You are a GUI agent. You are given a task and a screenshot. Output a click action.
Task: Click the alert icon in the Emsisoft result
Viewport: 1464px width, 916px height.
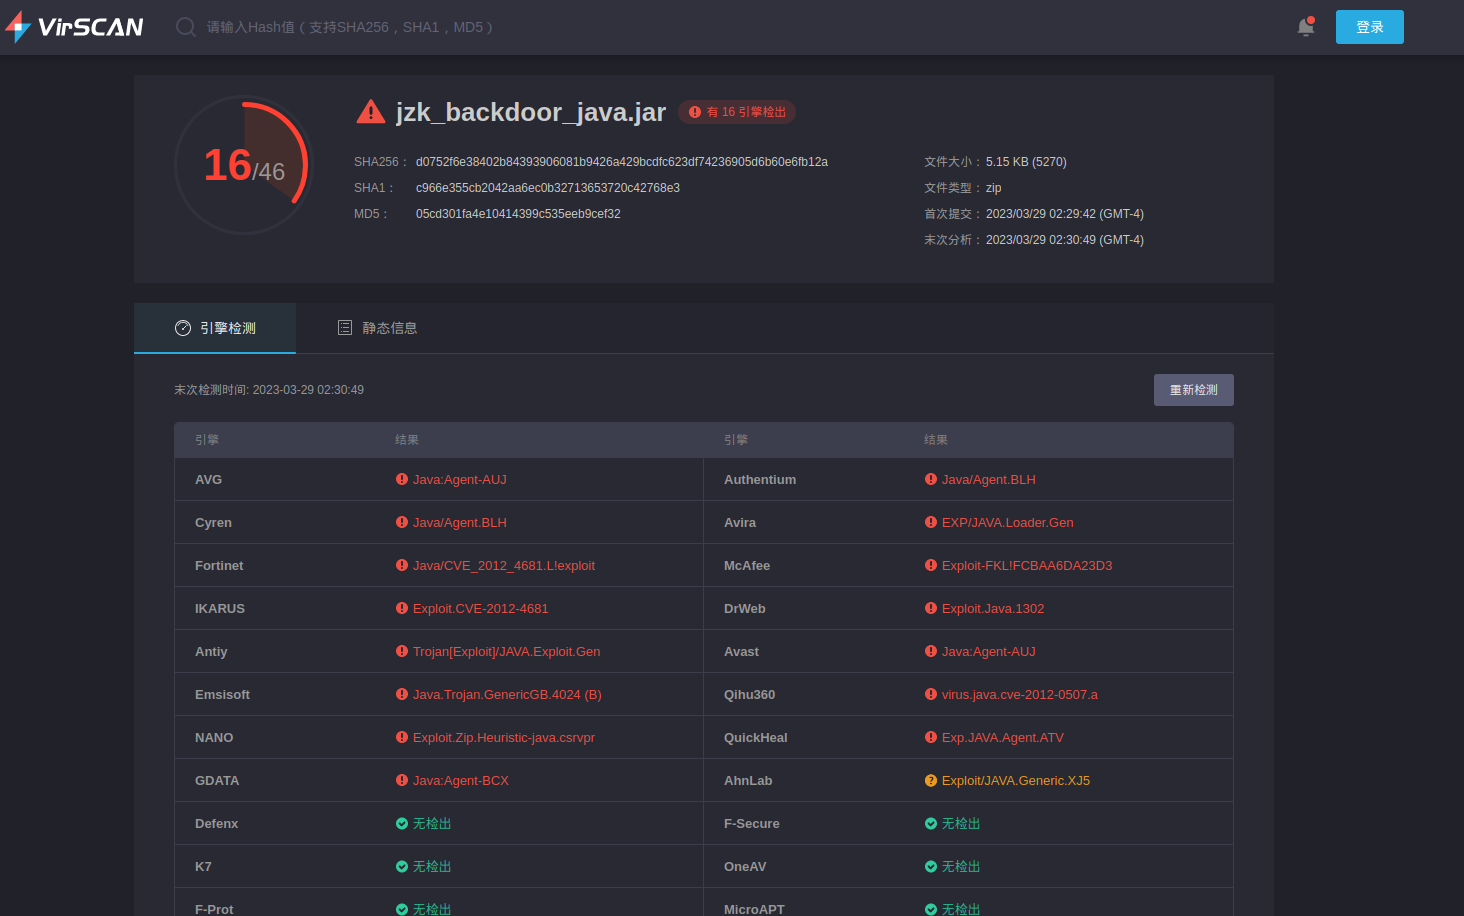(402, 694)
